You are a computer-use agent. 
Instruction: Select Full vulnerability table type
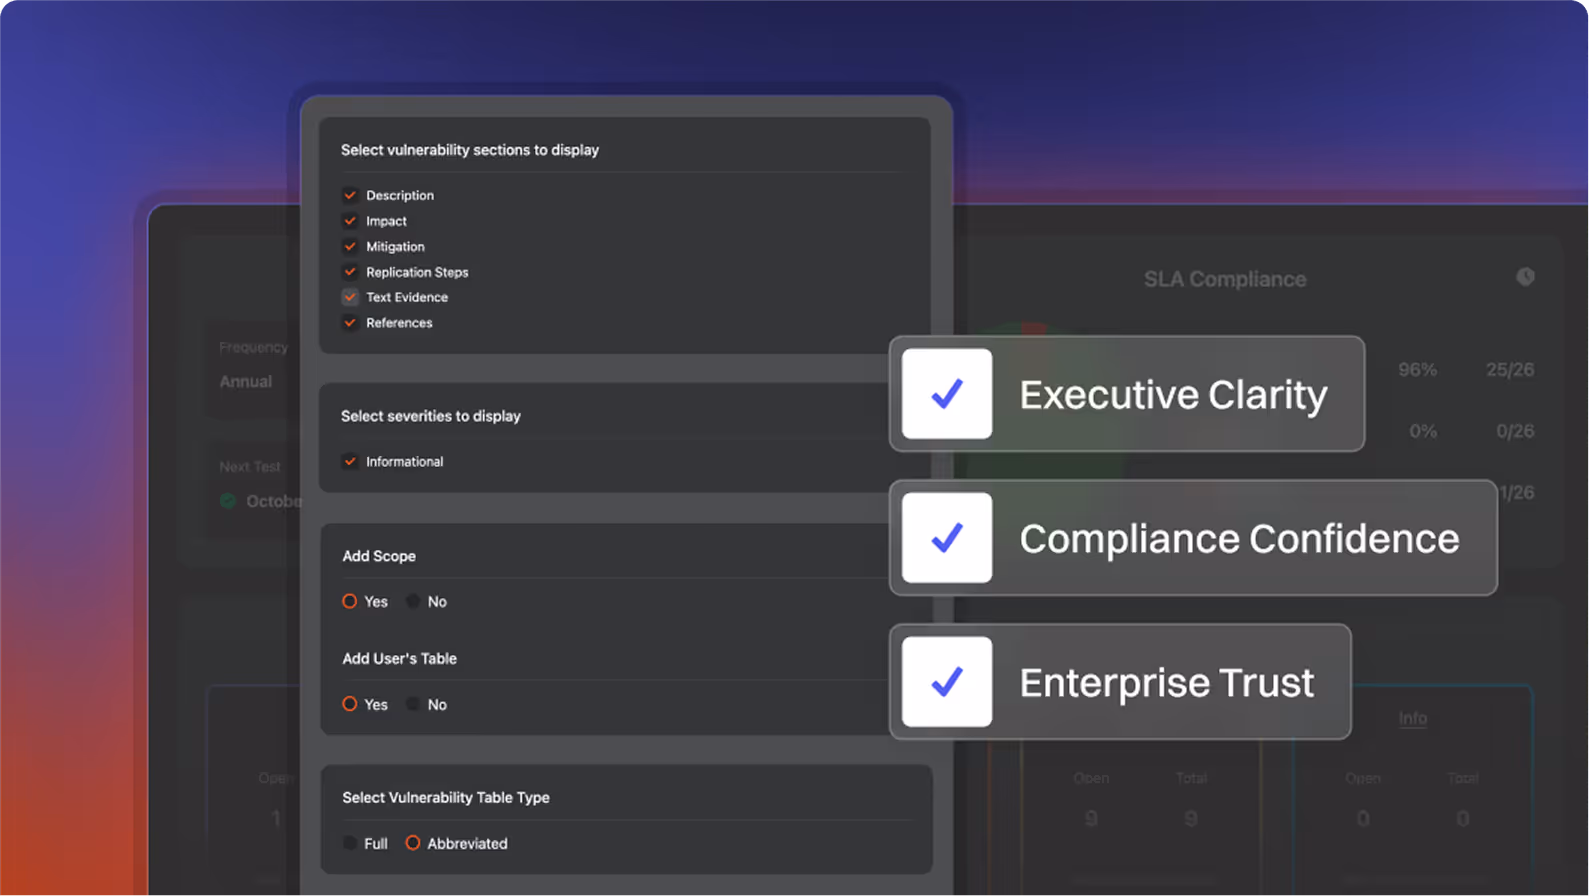click(x=350, y=843)
